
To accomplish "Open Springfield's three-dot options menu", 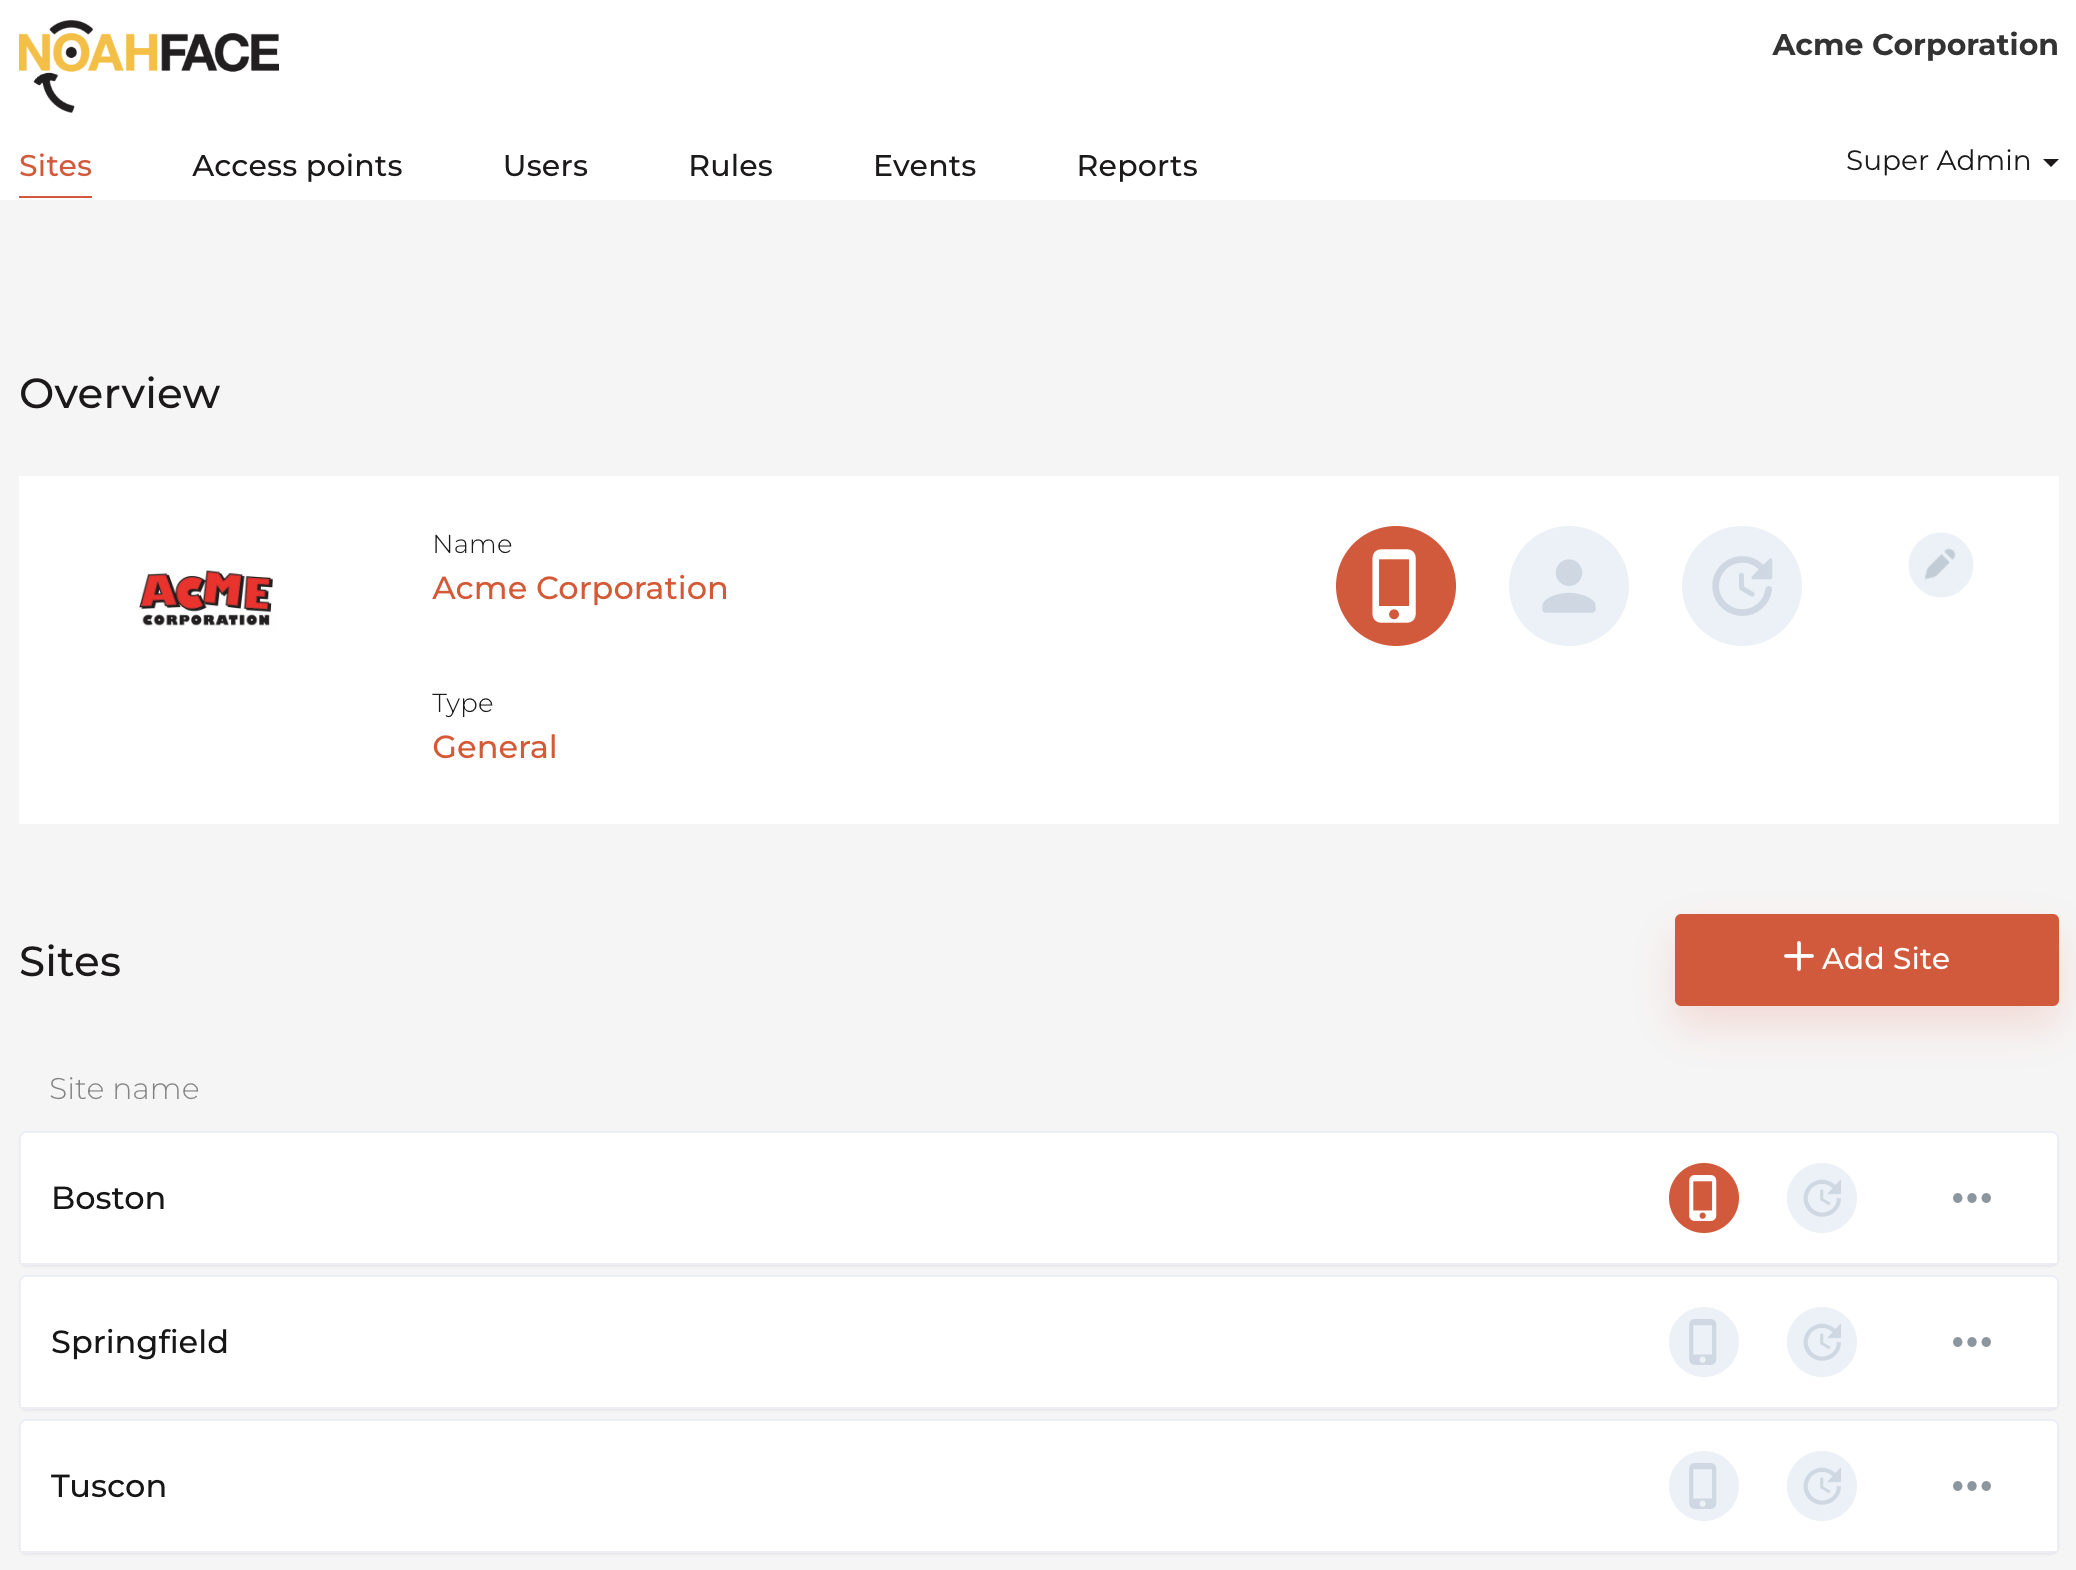I will click(x=1971, y=1342).
